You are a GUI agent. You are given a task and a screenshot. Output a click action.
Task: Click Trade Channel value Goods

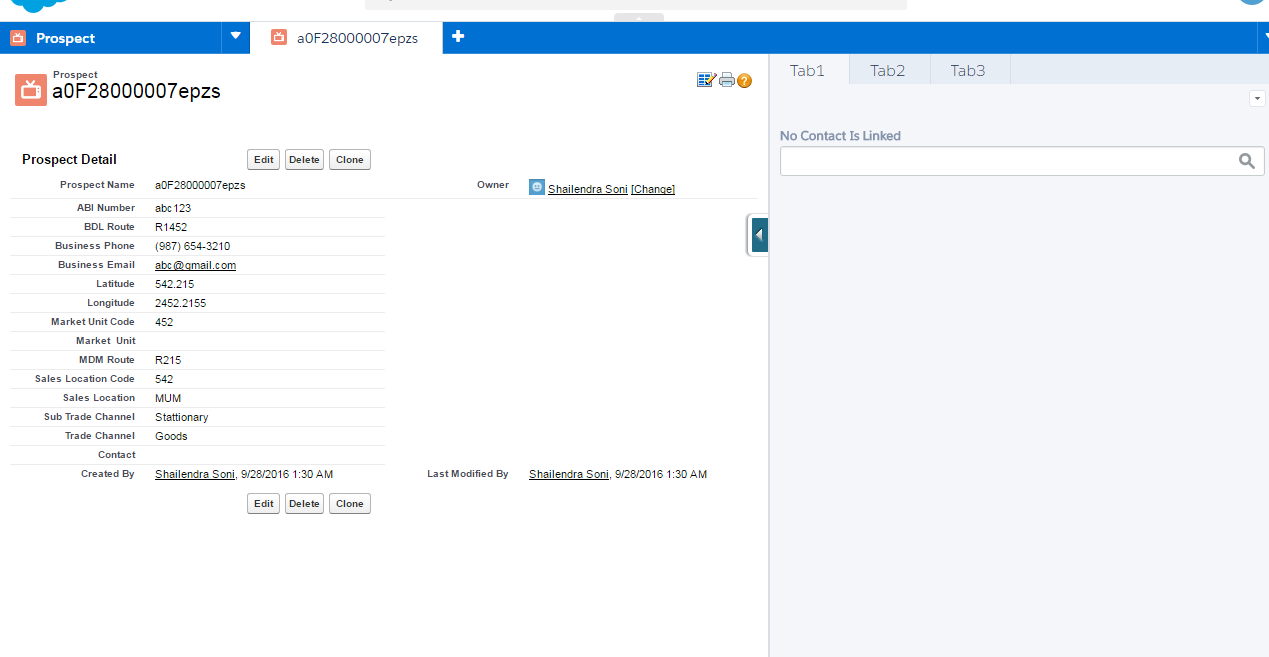171,436
